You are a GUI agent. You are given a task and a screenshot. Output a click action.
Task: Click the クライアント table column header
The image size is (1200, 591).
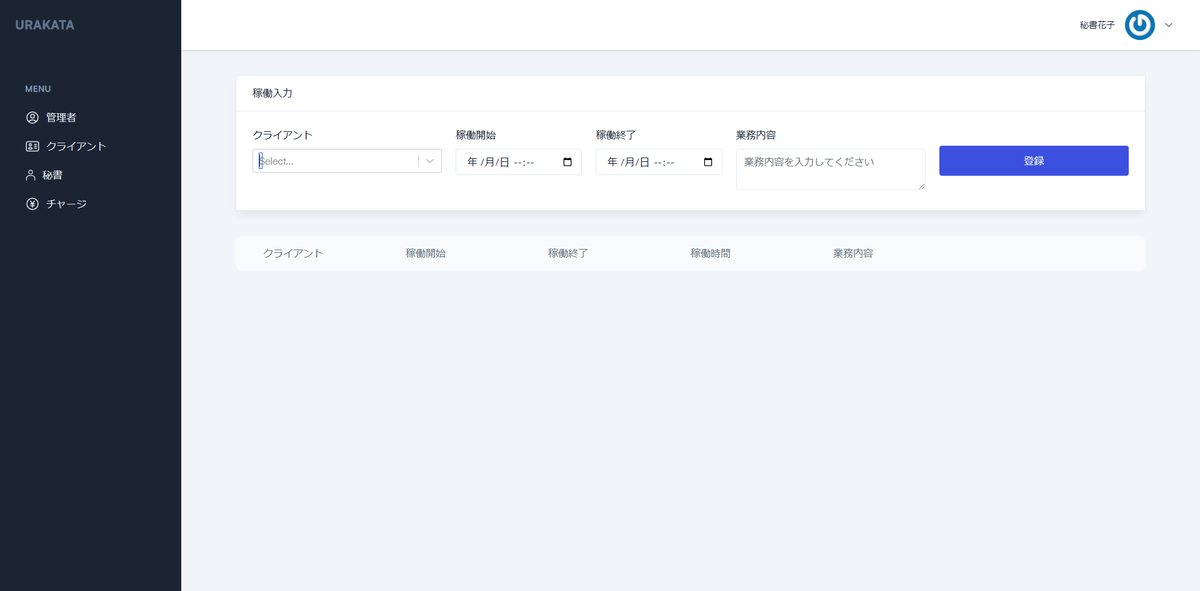point(293,254)
